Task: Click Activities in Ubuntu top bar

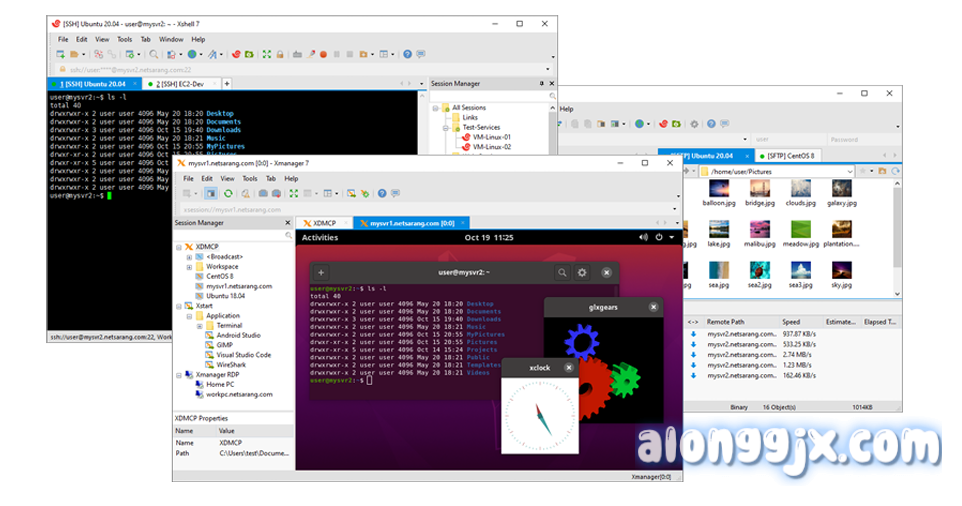Action: (x=320, y=238)
